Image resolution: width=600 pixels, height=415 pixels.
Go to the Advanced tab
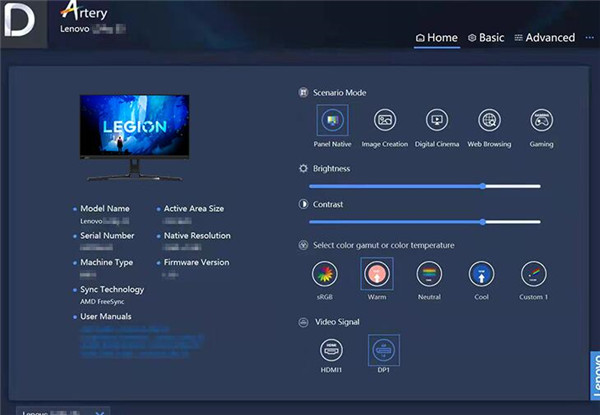(544, 38)
